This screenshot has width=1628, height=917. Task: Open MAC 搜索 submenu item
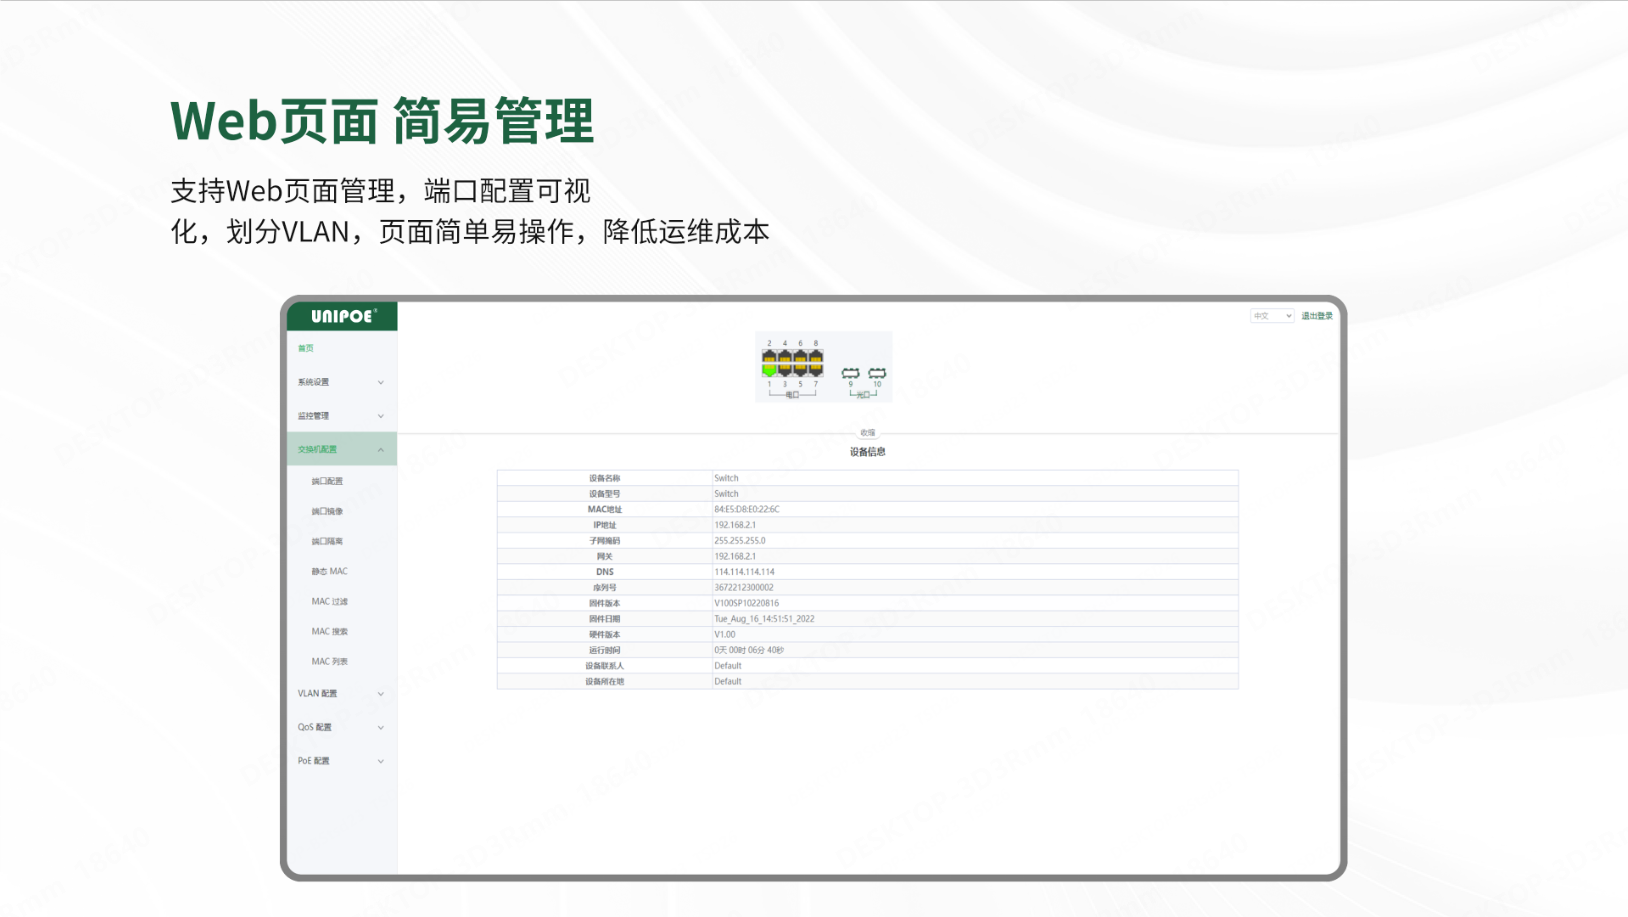(x=329, y=631)
